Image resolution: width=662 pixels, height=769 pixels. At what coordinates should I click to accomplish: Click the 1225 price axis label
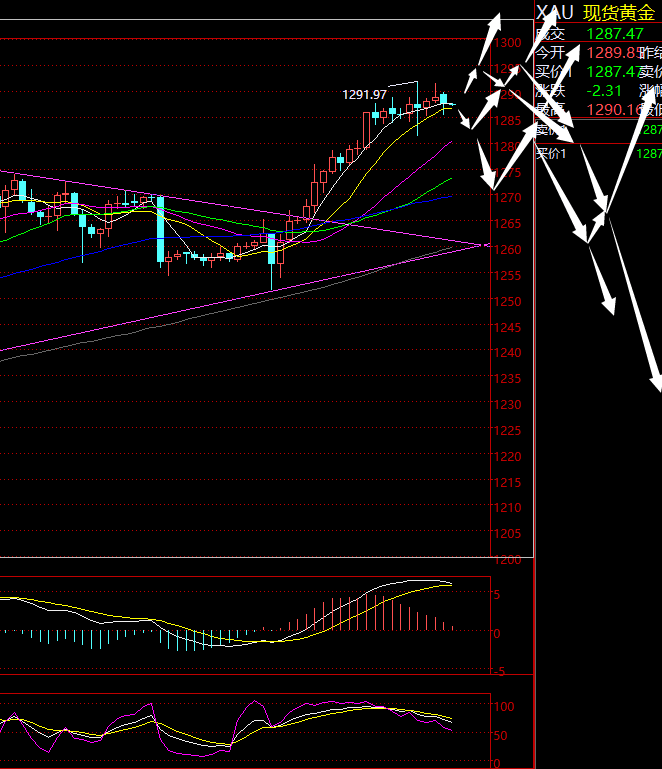coord(508,431)
